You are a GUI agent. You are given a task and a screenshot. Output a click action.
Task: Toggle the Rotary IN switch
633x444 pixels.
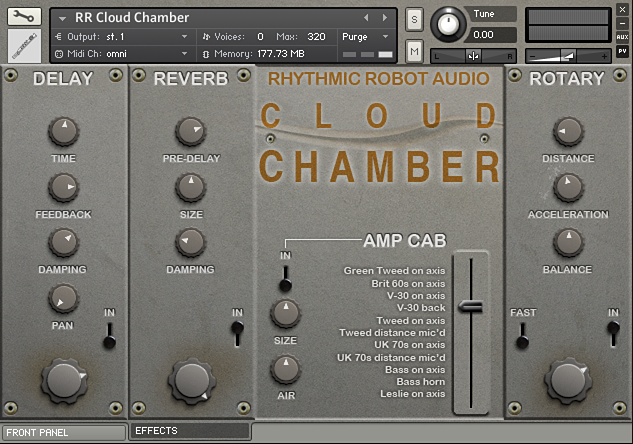coord(613,333)
